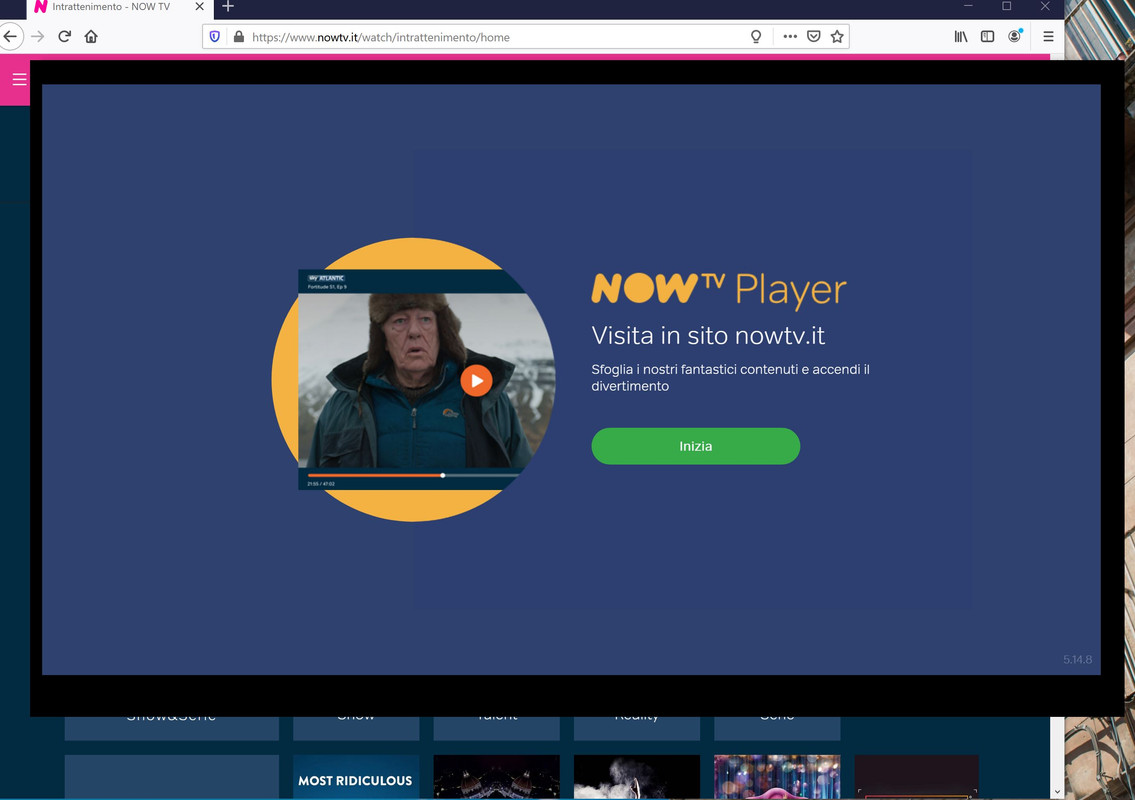Close the Intrattenimento - NOW TV tab
The height and width of the screenshot is (800, 1135).
(x=200, y=7)
